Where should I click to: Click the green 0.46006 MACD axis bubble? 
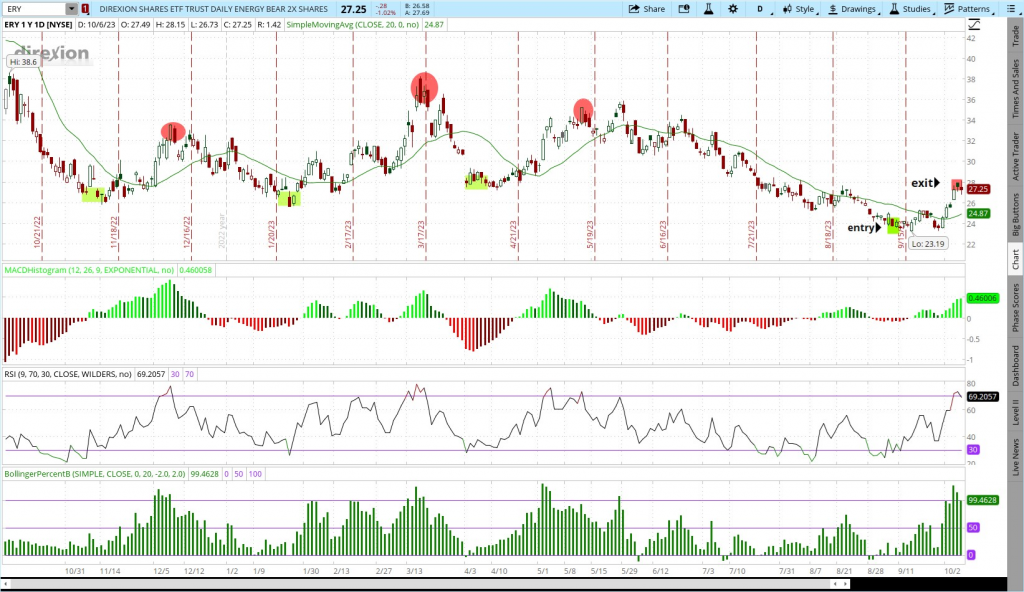pos(982,298)
